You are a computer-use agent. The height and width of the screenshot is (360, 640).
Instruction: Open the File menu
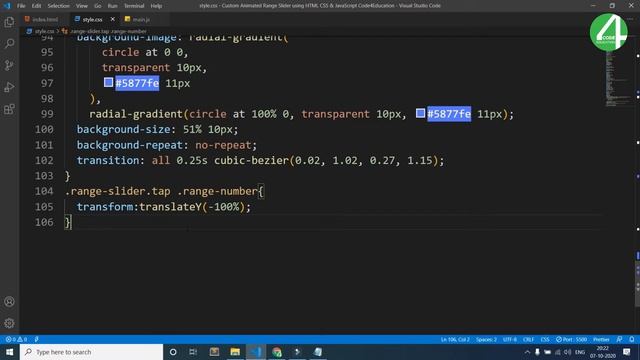(21, 6)
